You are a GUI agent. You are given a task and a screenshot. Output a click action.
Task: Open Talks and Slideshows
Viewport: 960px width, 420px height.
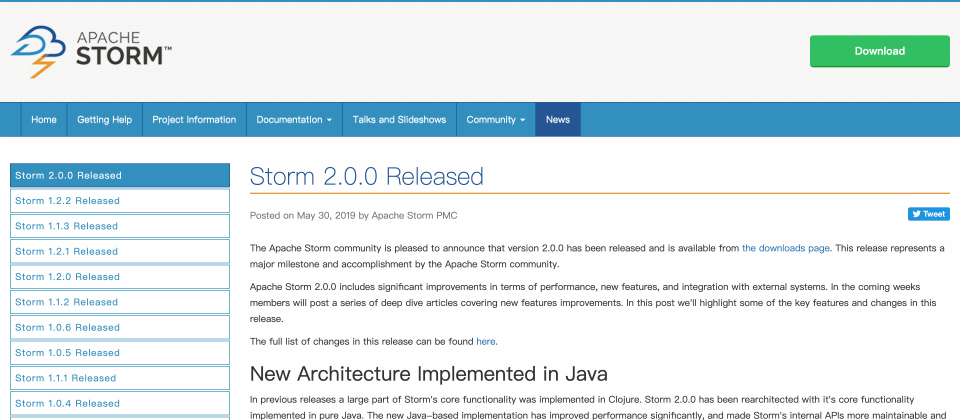(x=399, y=119)
